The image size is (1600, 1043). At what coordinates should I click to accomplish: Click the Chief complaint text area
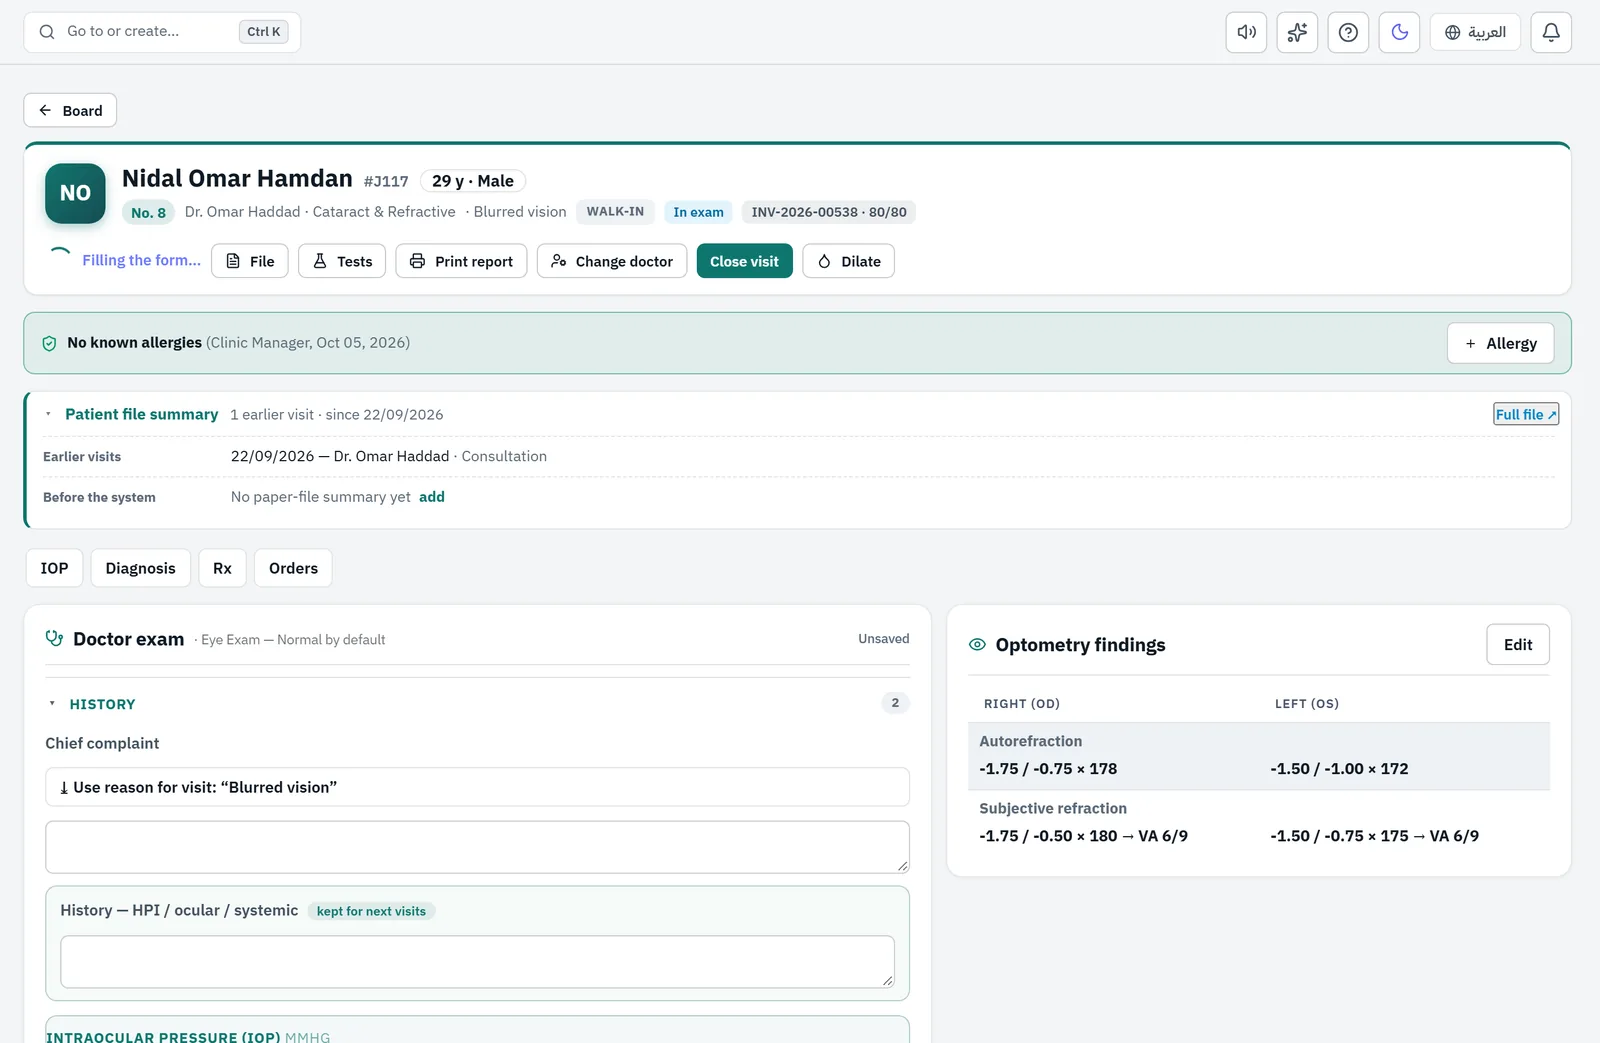tap(477, 847)
